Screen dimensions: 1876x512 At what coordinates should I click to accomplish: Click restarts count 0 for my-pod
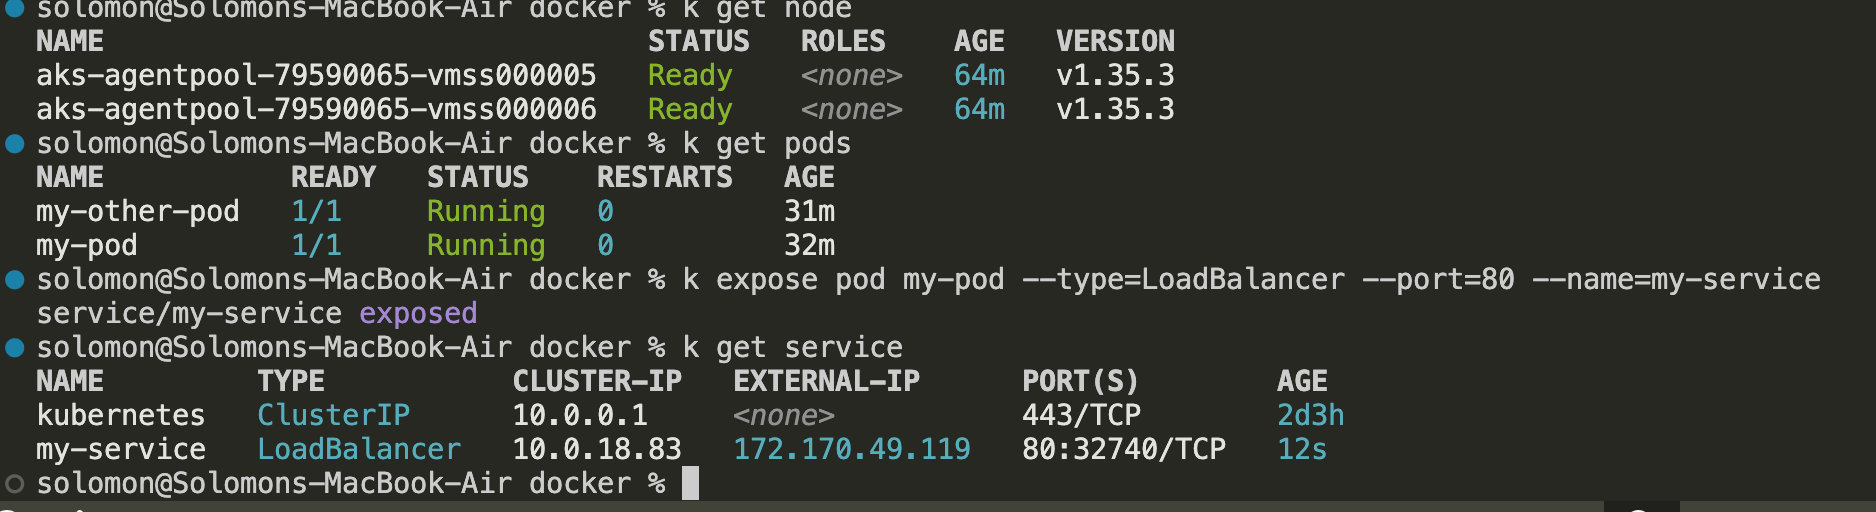point(605,245)
